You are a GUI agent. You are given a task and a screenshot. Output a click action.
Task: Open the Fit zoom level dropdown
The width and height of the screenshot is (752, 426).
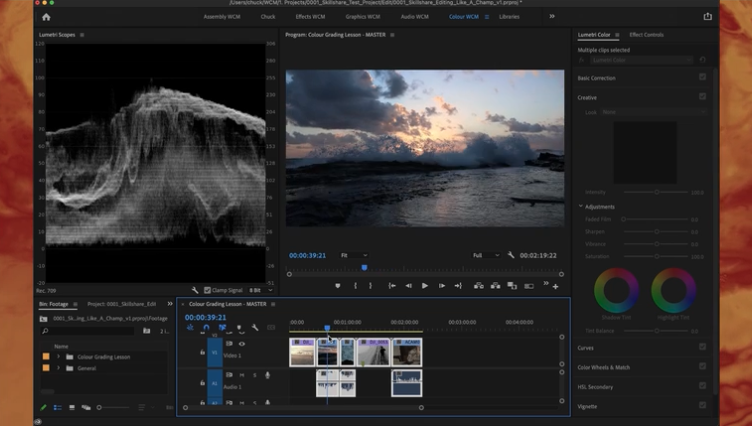click(x=352, y=255)
